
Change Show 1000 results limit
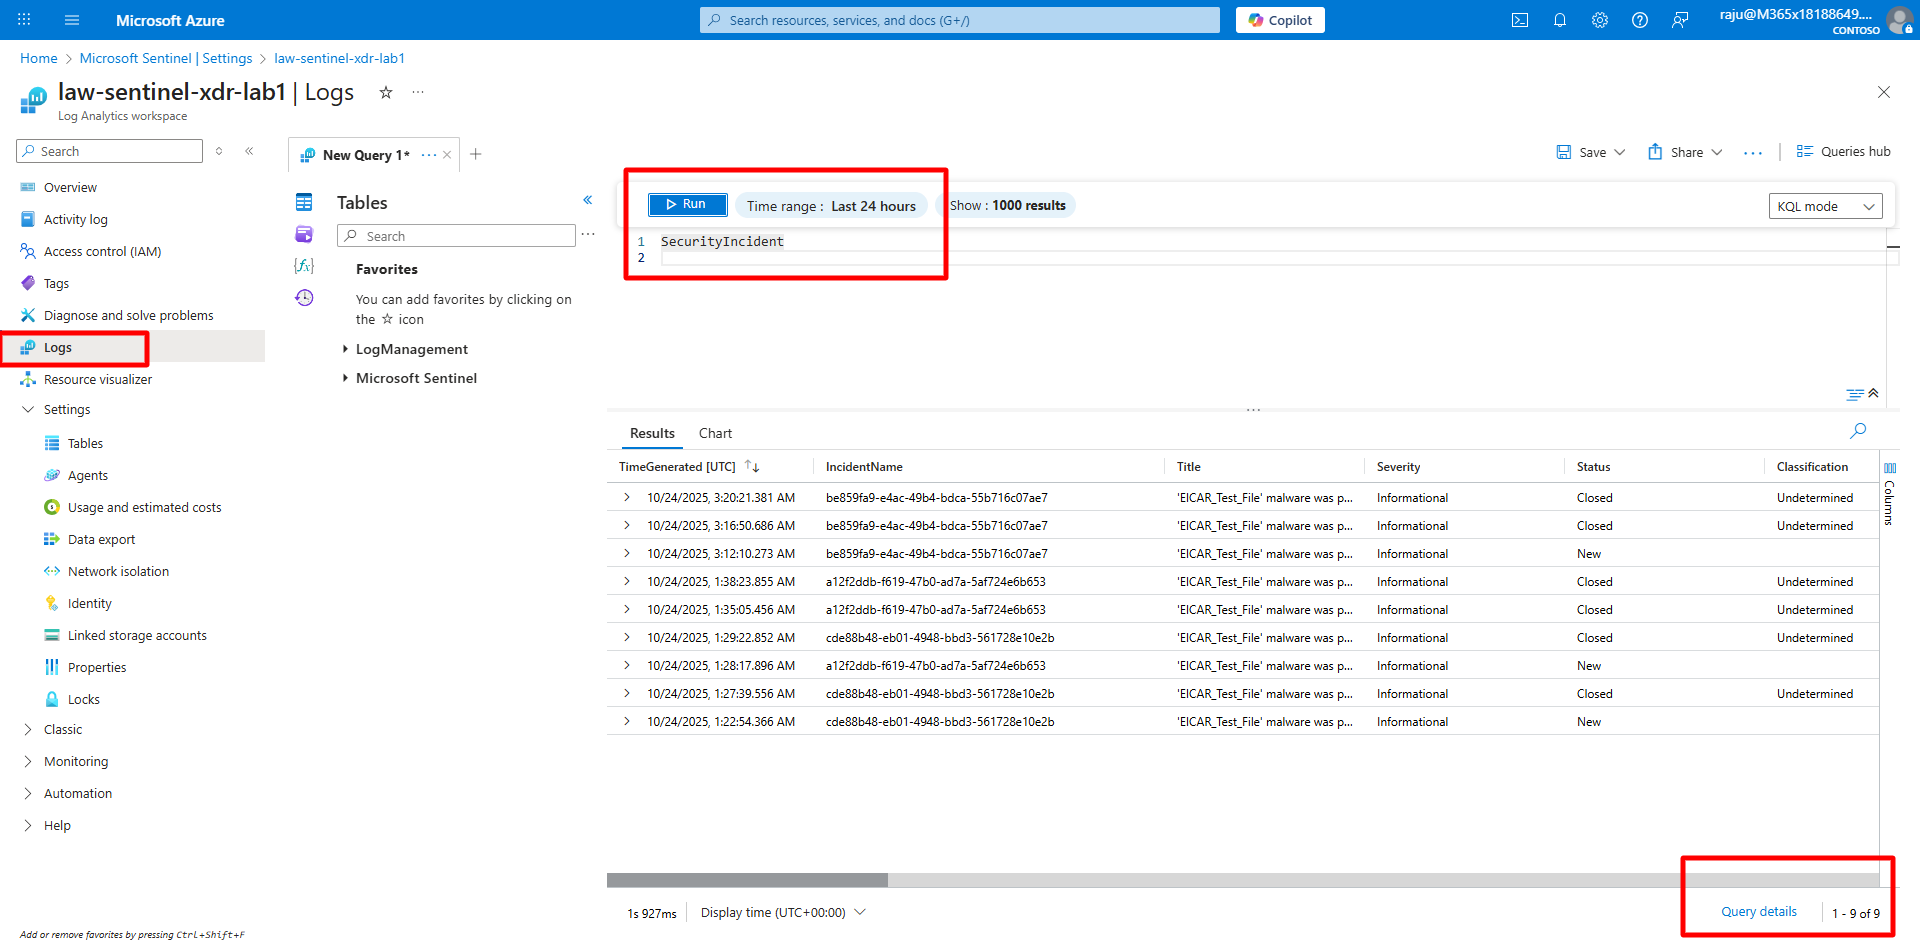coord(1007,205)
